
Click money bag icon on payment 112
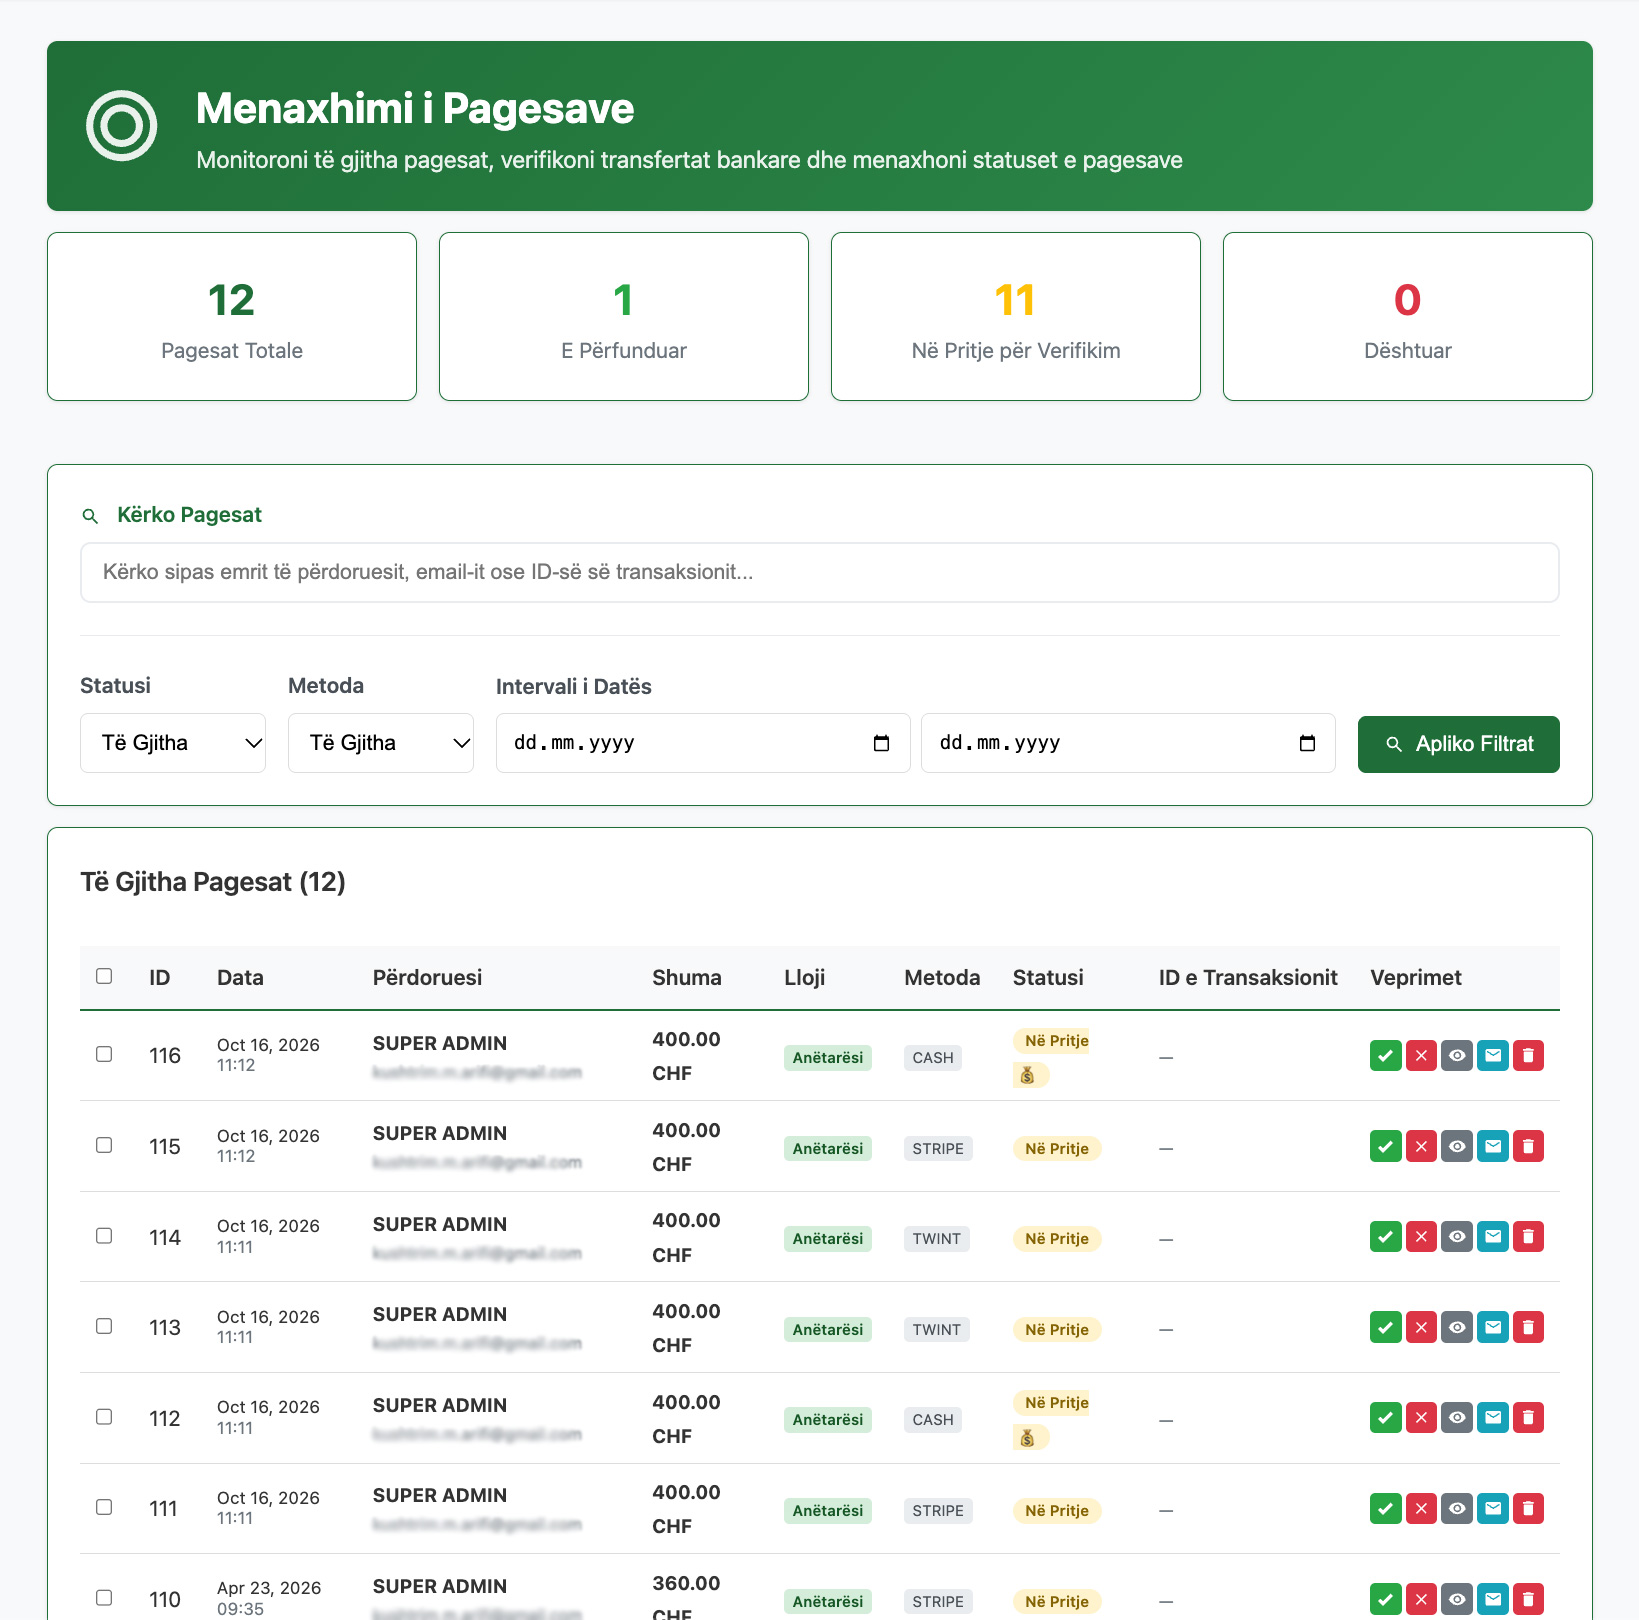1030,1438
